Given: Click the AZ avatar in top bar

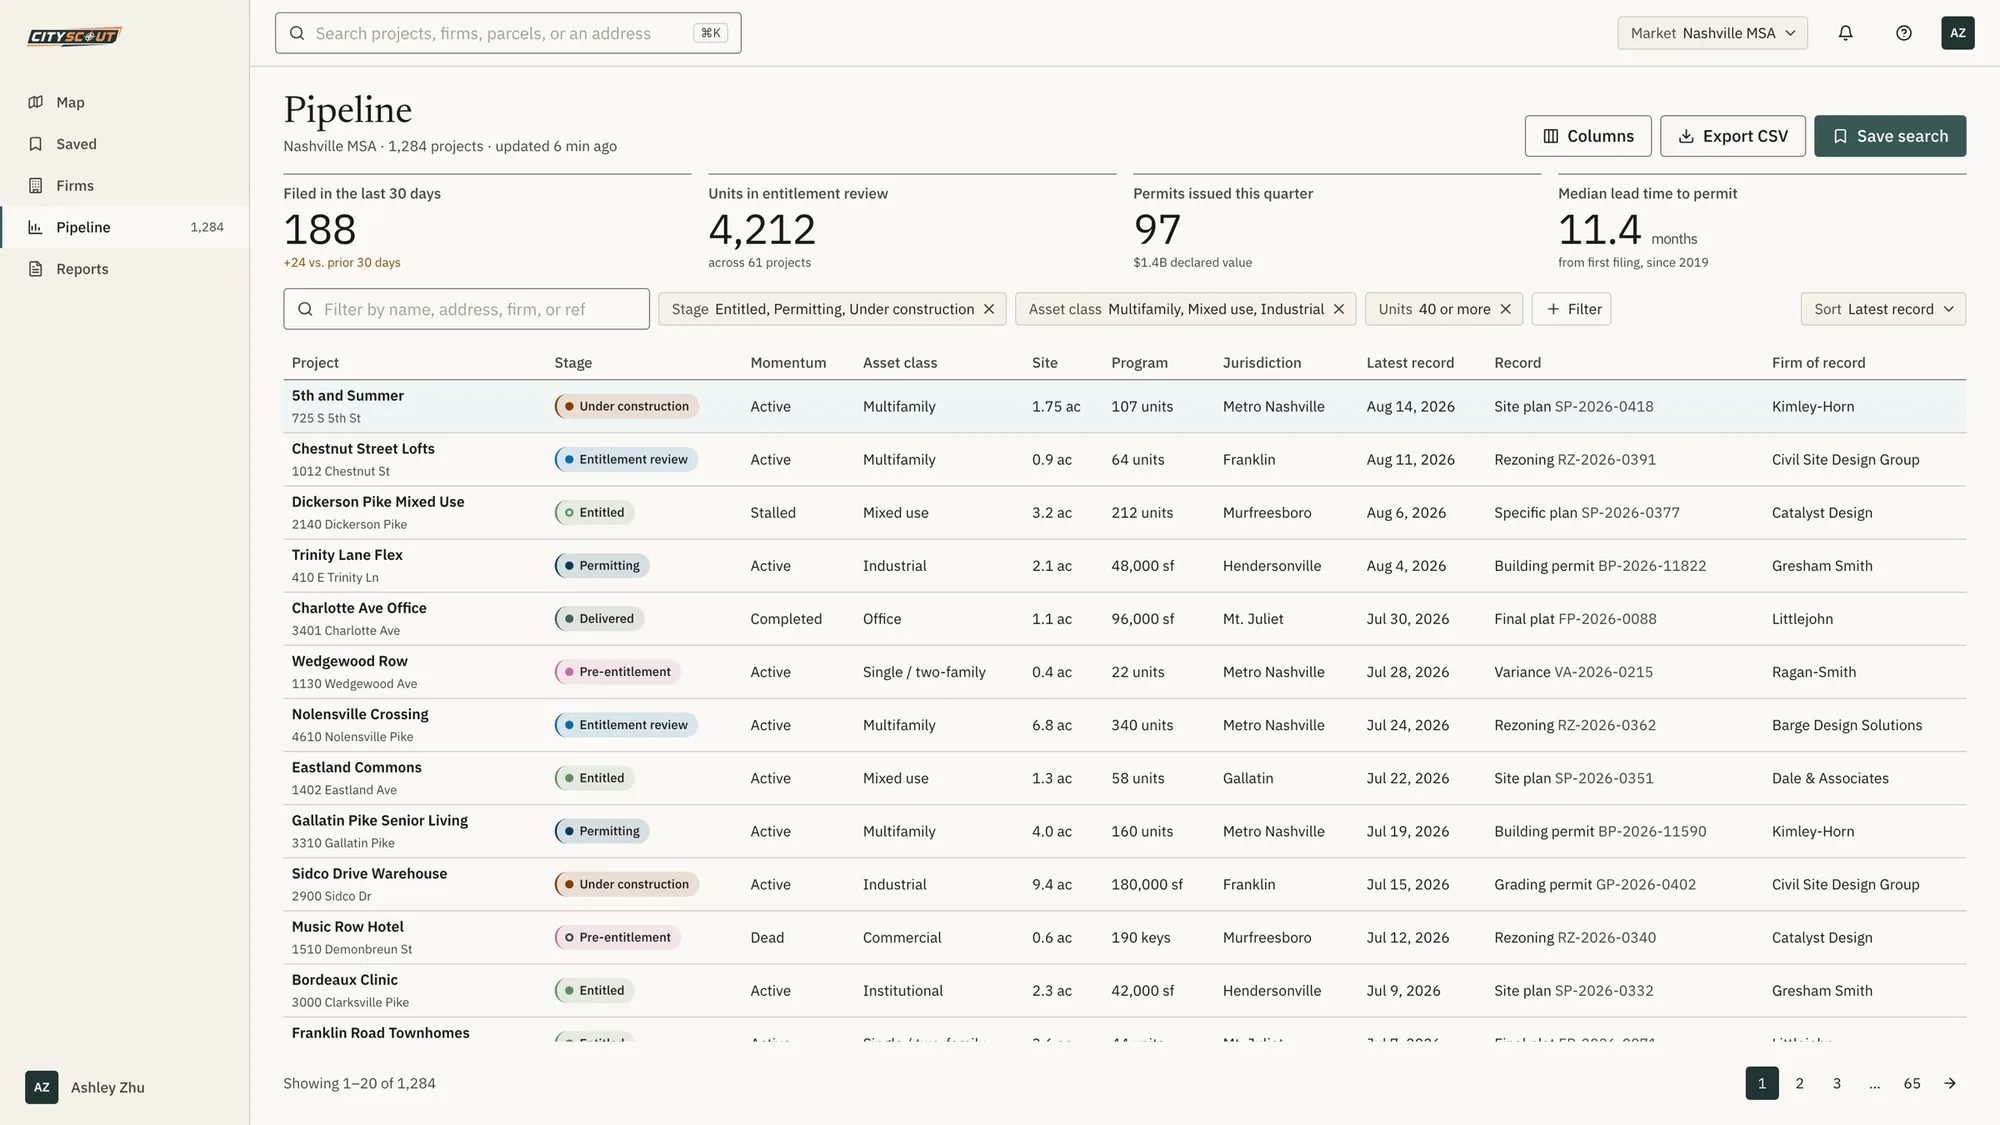Looking at the screenshot, I should click(1958, 33).
